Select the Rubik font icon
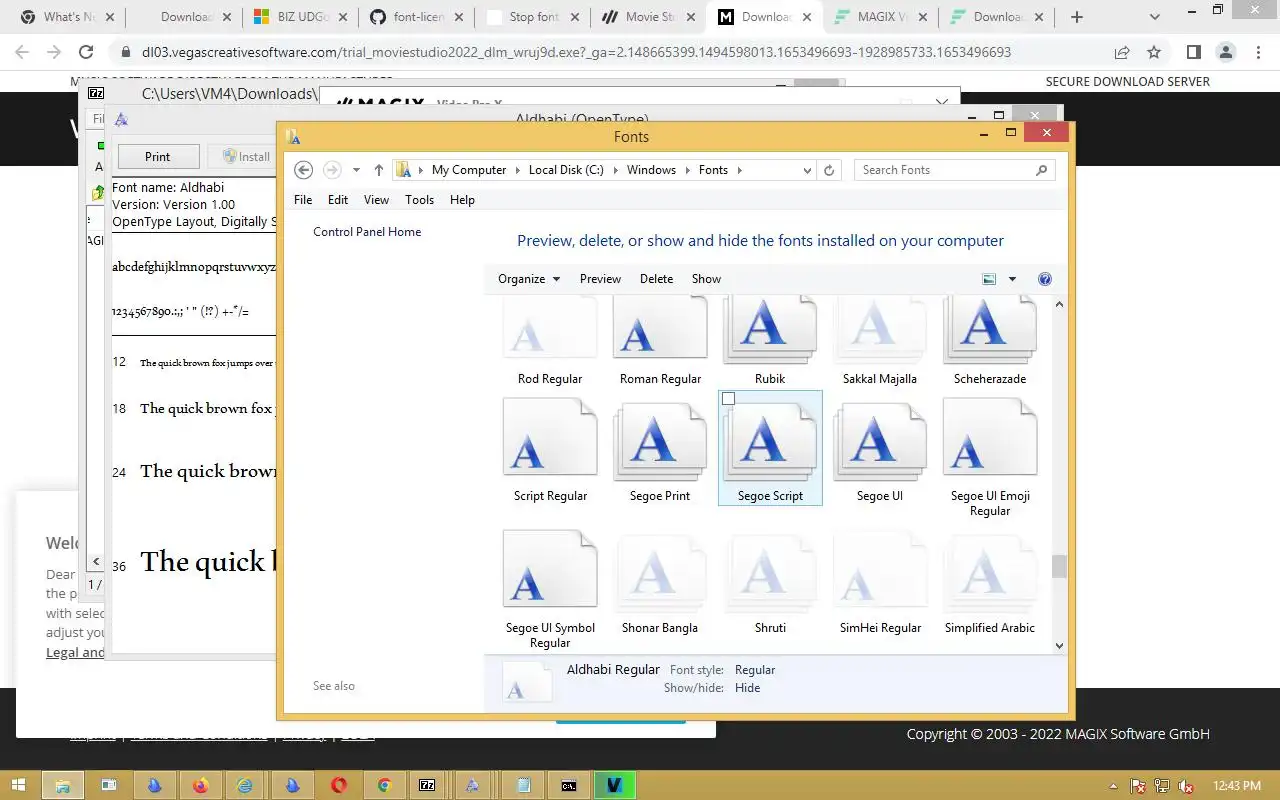 [770, 330]
